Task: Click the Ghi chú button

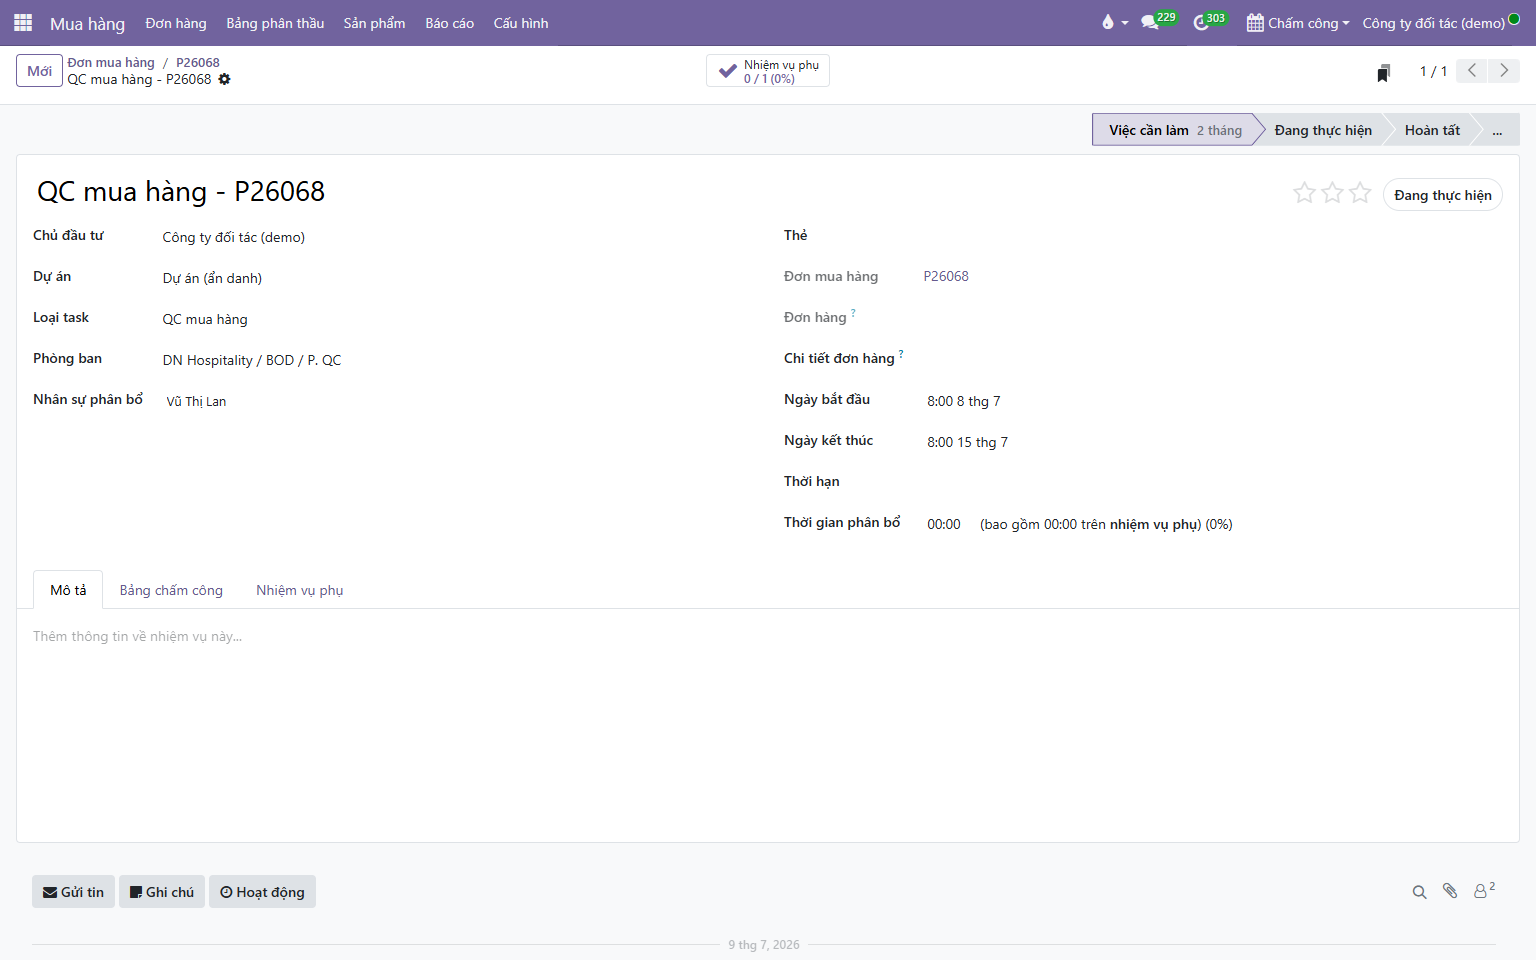Action: [162, 892]
